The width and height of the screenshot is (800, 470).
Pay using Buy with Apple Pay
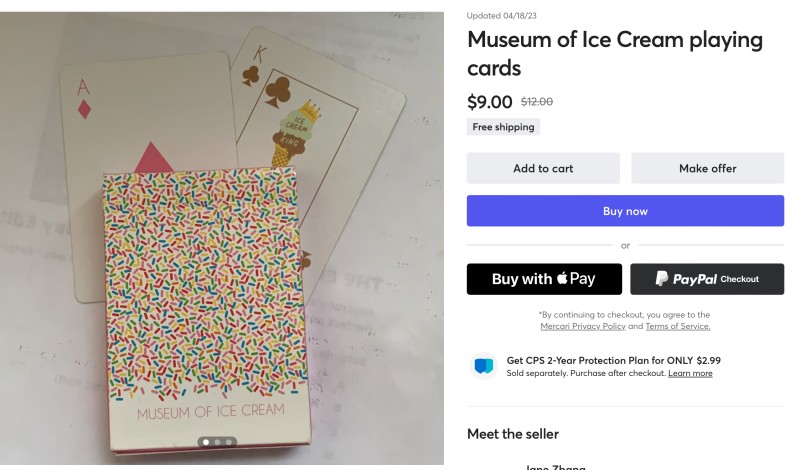click(544, 279)
